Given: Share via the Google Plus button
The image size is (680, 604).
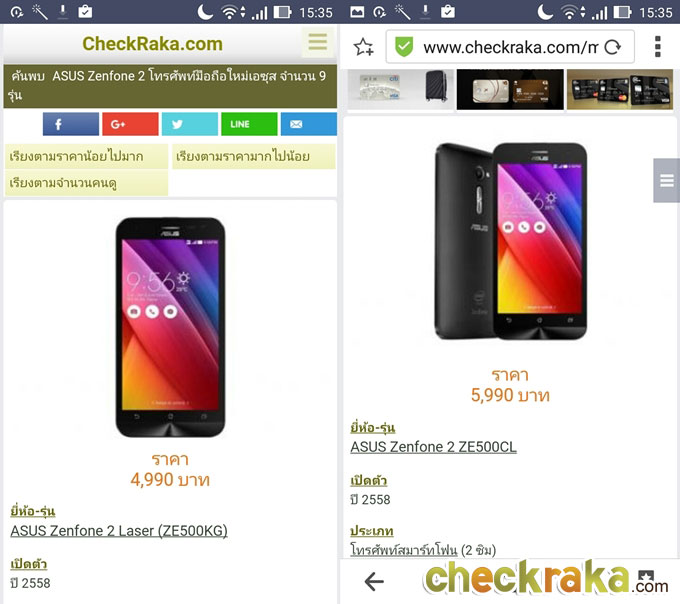Looking at the screenshot, I should click(130, 124).
